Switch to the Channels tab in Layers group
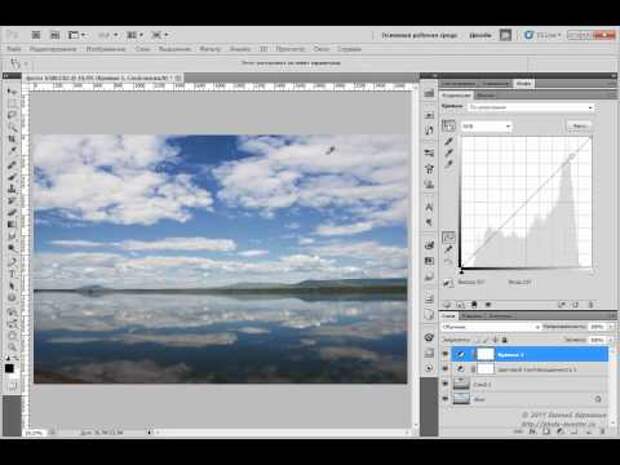This screenshot has height=465, width=620. click(x=471, y=316)
